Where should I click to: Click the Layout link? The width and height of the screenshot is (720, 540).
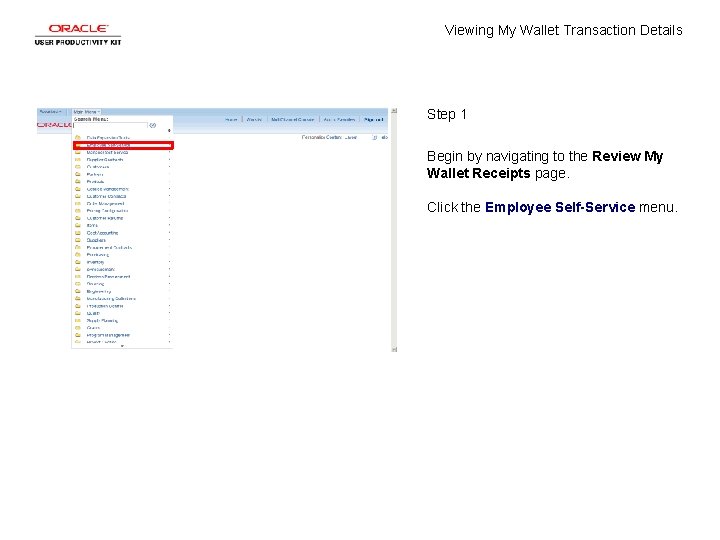[x=351, y=137]
